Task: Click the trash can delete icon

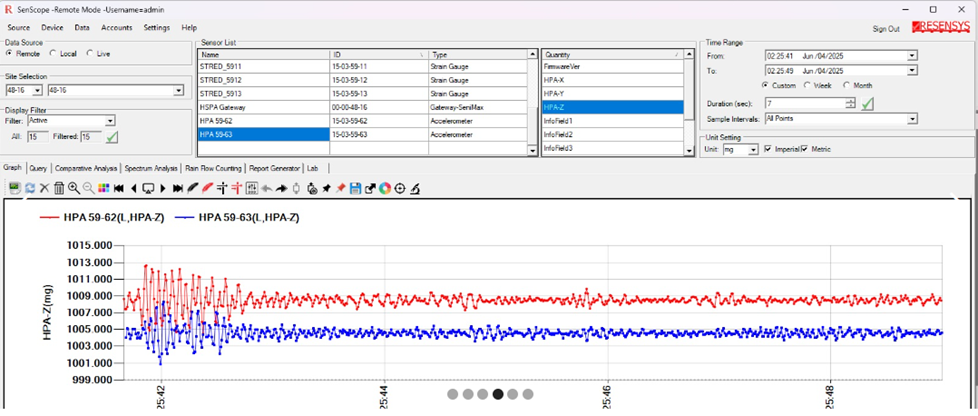Action: click(59, 188)
